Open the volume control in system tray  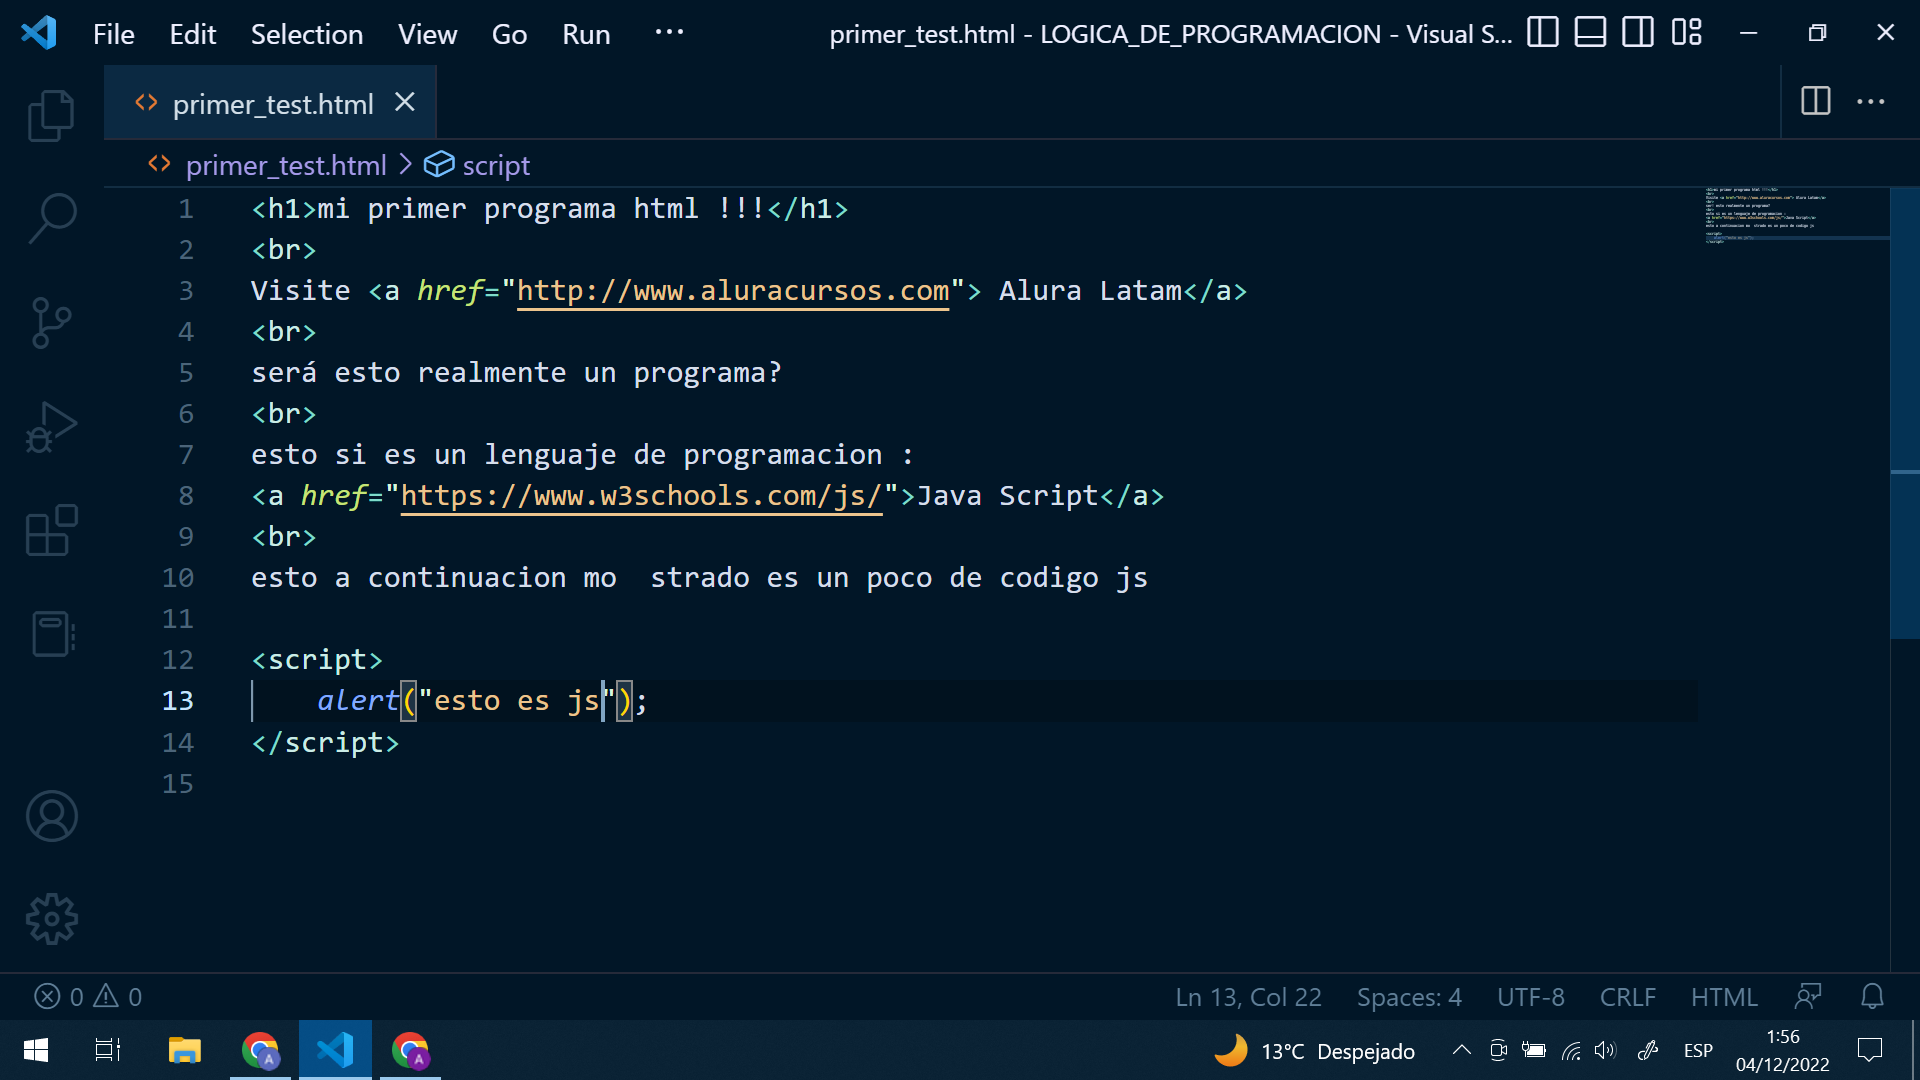1606,1050
